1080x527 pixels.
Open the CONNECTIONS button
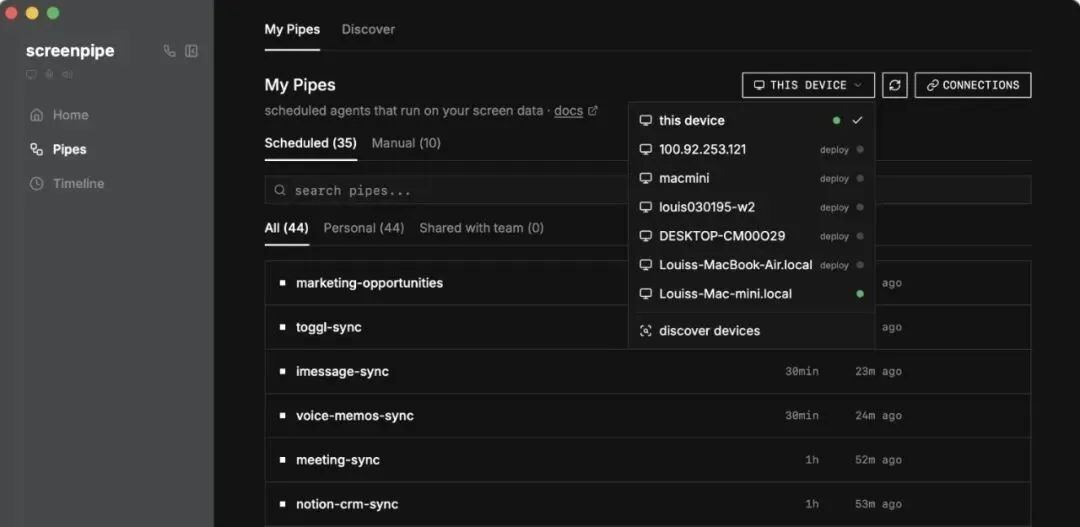[x=972, y=85]
